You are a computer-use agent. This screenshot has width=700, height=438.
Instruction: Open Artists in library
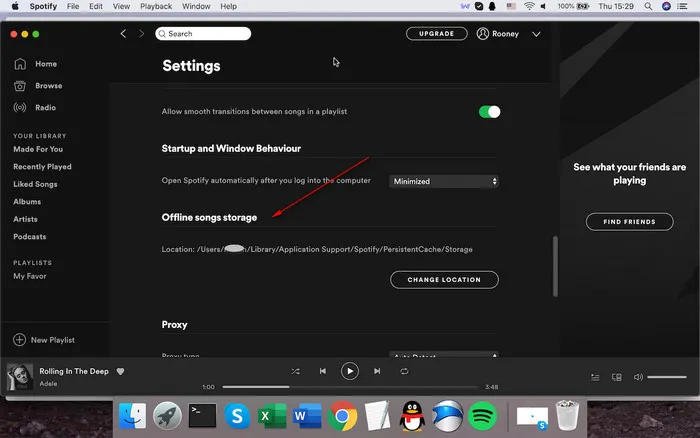point(25,219)
